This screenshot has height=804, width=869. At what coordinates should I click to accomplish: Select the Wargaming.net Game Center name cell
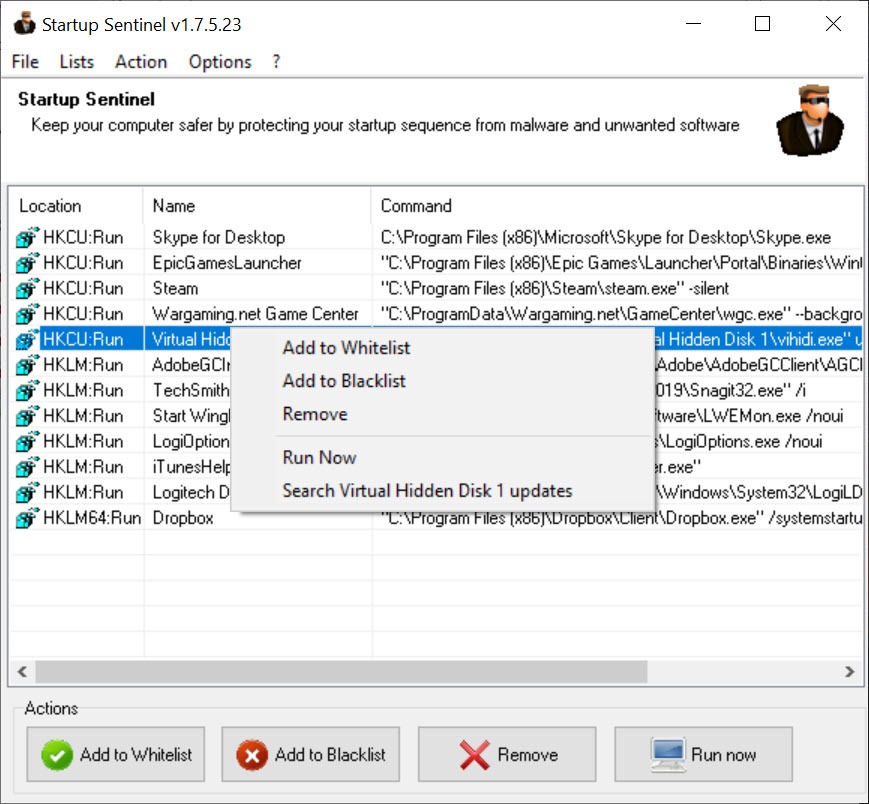pyautogui.click(x=255, y=314)
